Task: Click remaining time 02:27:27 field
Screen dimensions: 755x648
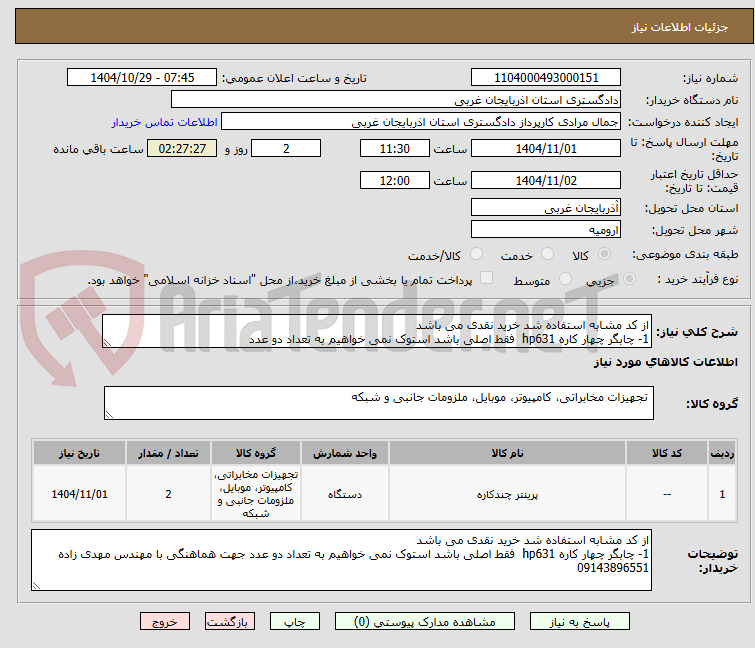Action: tap(182, 148)
